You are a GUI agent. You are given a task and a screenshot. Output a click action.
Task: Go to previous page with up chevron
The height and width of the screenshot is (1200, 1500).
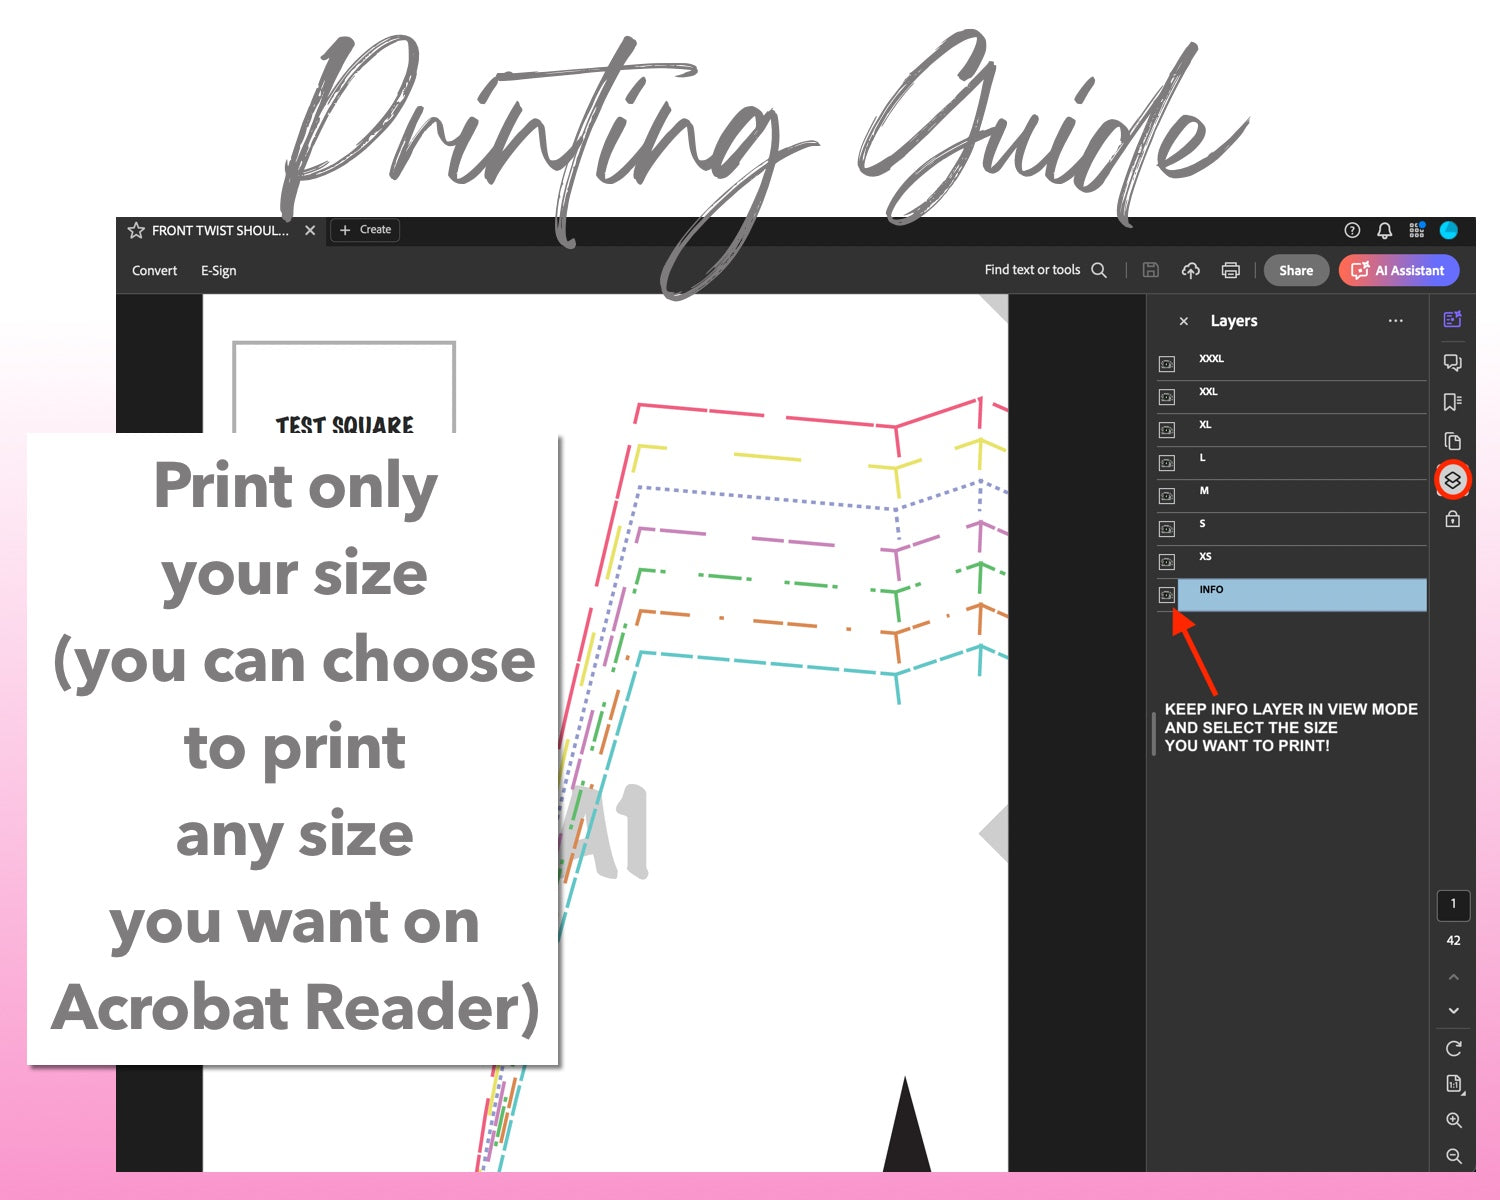[1454, 977]
